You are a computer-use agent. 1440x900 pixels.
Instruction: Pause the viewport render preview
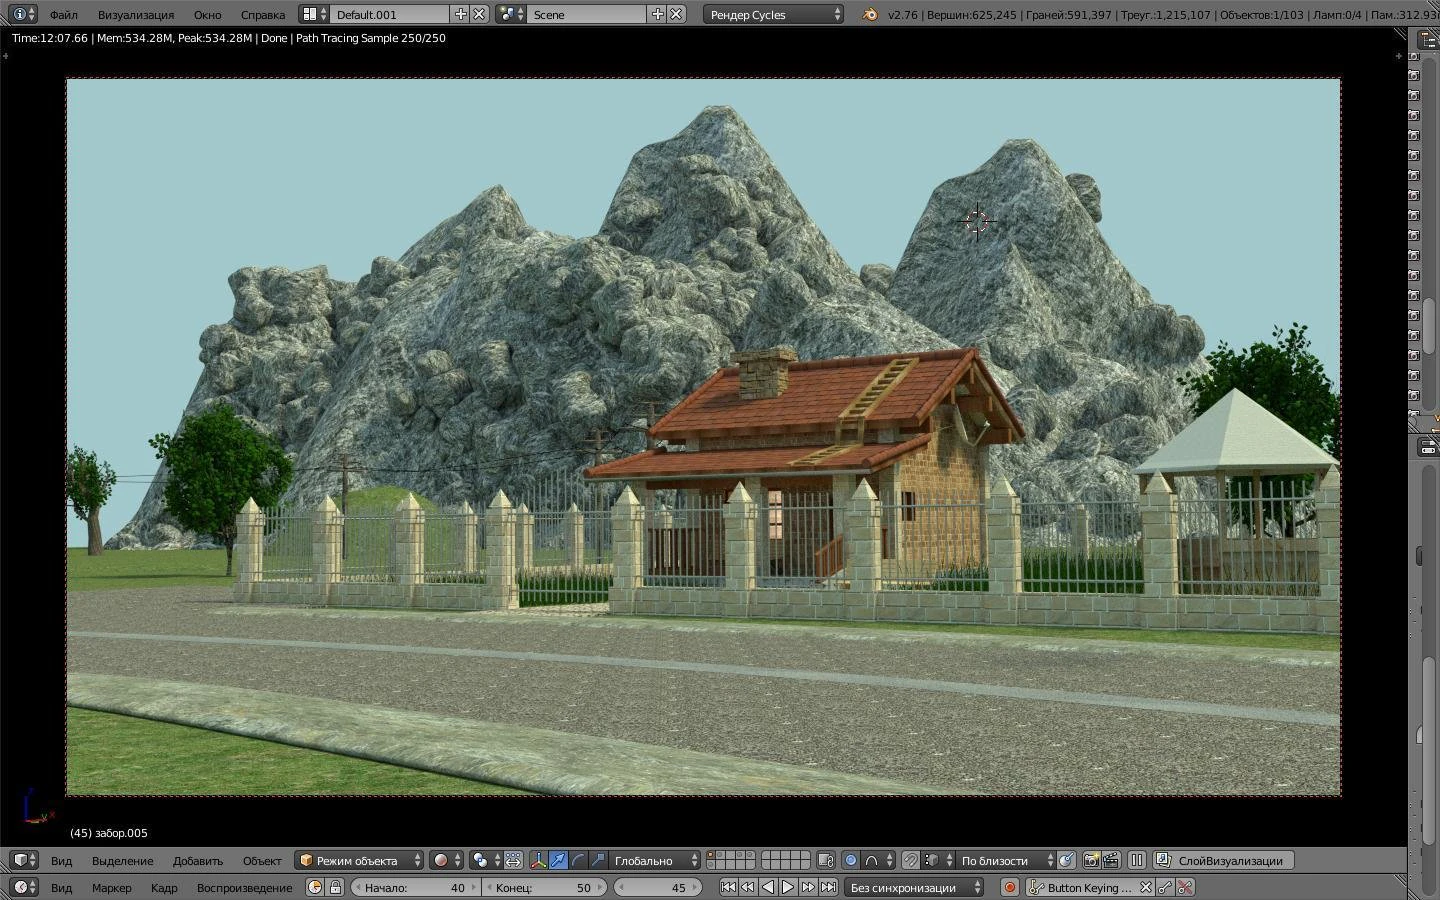[x=1137, y=860]
